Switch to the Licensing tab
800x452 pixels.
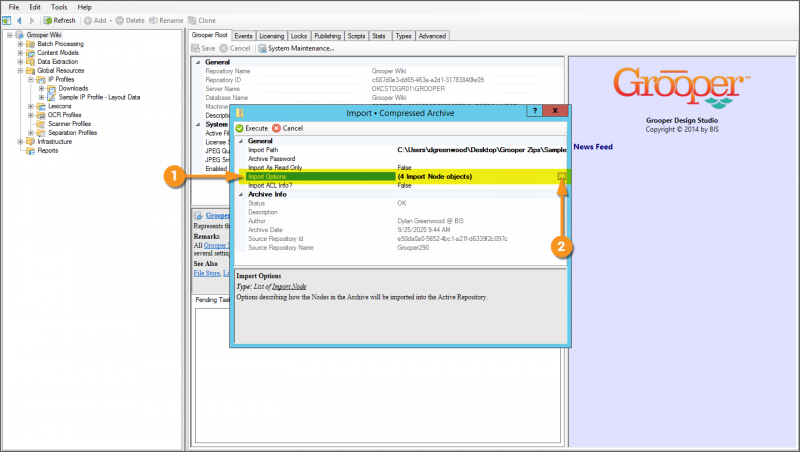click(x=271, y=36)
